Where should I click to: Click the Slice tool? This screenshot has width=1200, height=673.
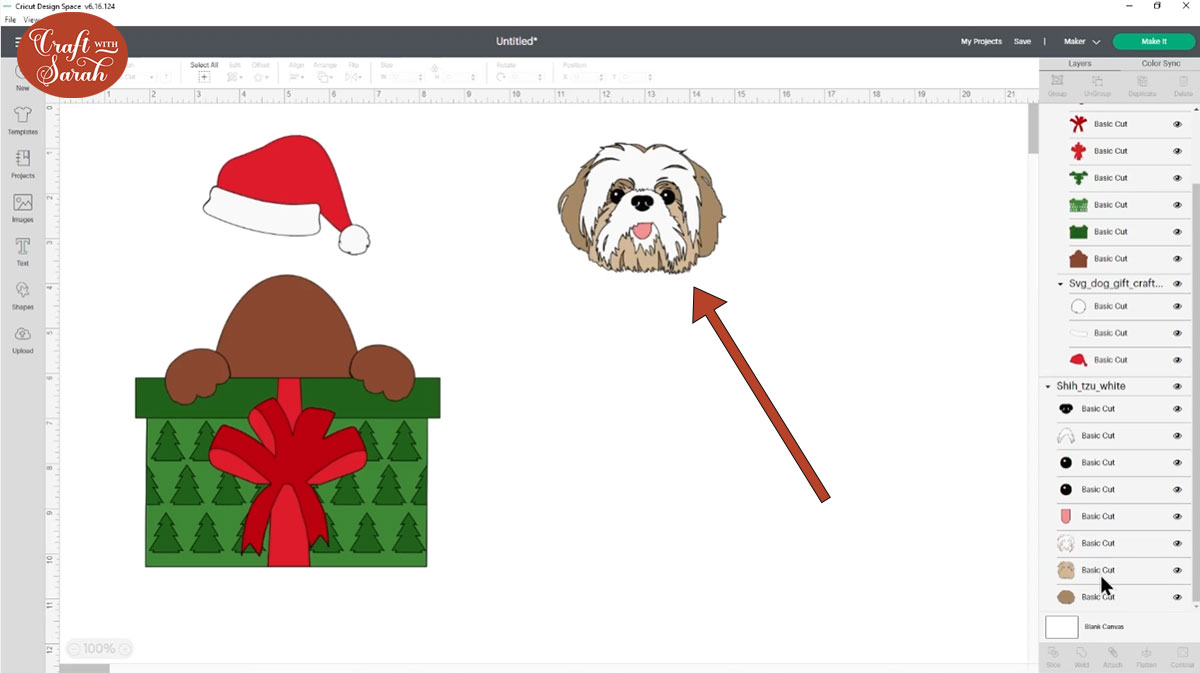coord(1053,657)
